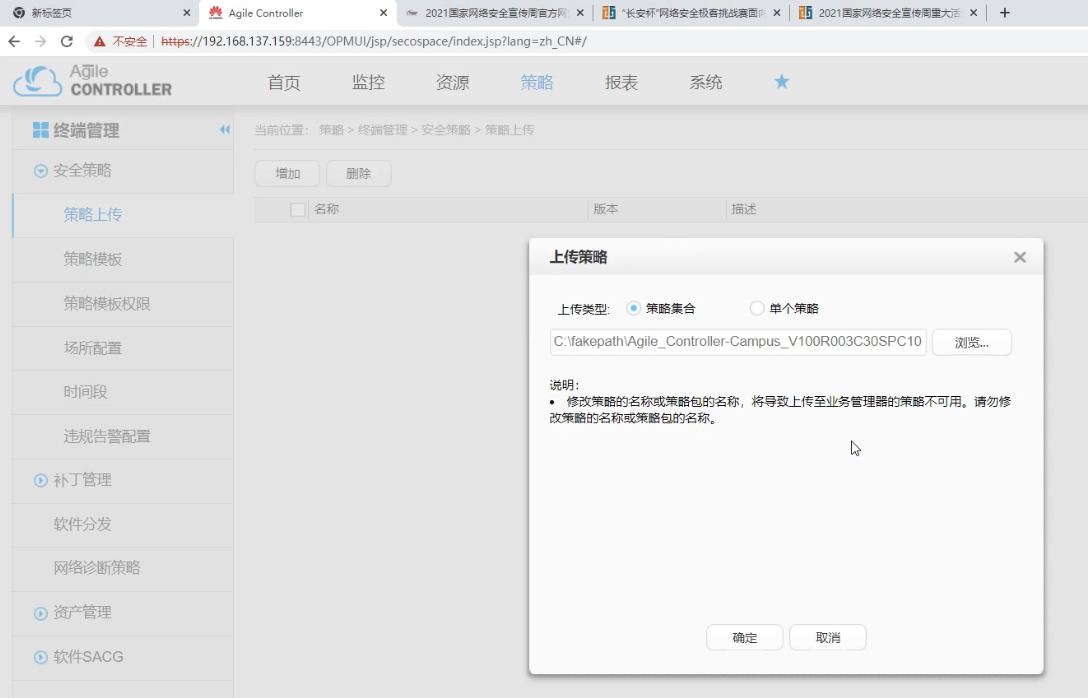
Task: Switch to the 新标签页 browser tab
Action: [x=99, y=12]
